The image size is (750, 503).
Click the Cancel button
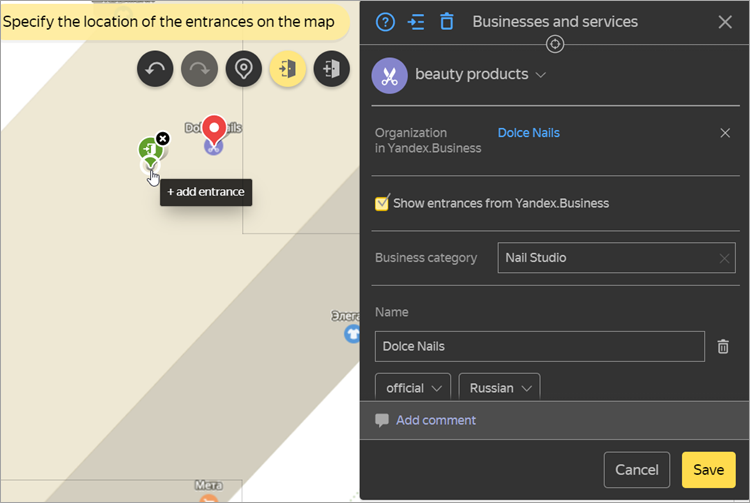coord(637,470)
